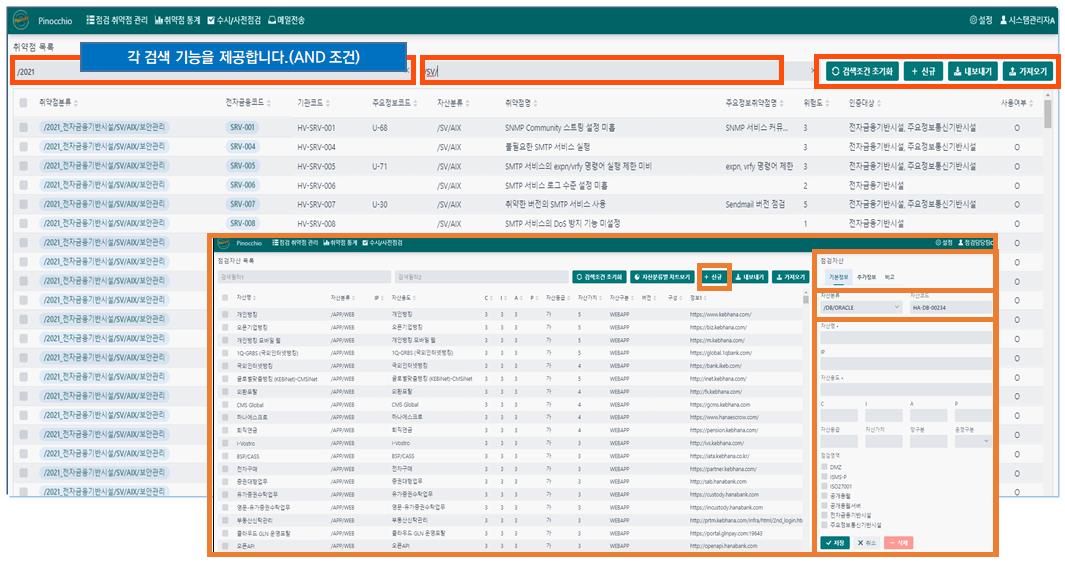Click + 신규 button in 점검자산 window
The image size is (1065, 563).
[713, 277]
